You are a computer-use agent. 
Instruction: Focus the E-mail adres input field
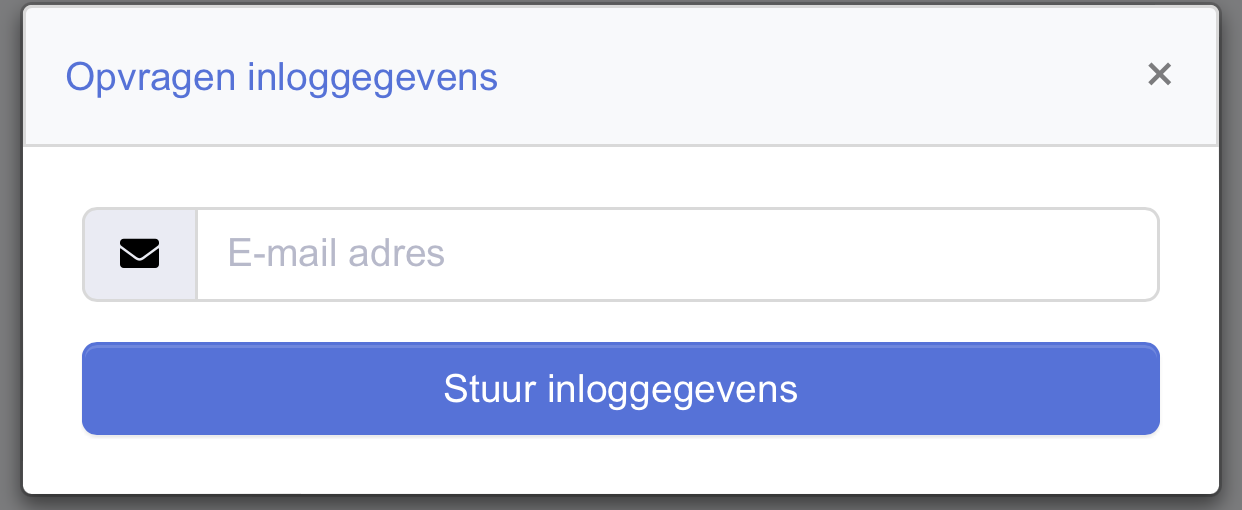678,254
